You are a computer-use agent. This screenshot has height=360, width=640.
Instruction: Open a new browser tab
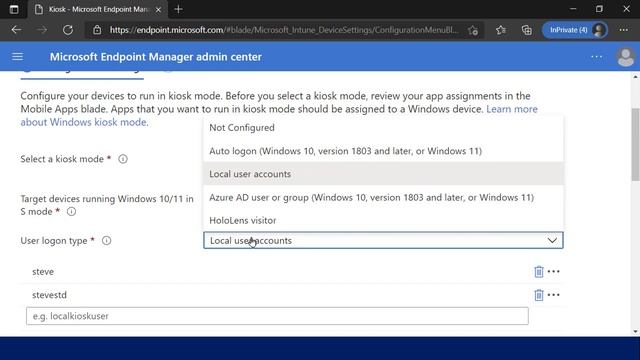point(178,9)
